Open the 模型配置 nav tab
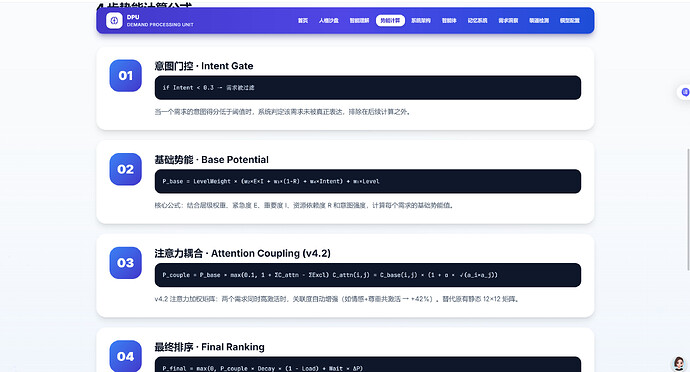 click(569, 21)
